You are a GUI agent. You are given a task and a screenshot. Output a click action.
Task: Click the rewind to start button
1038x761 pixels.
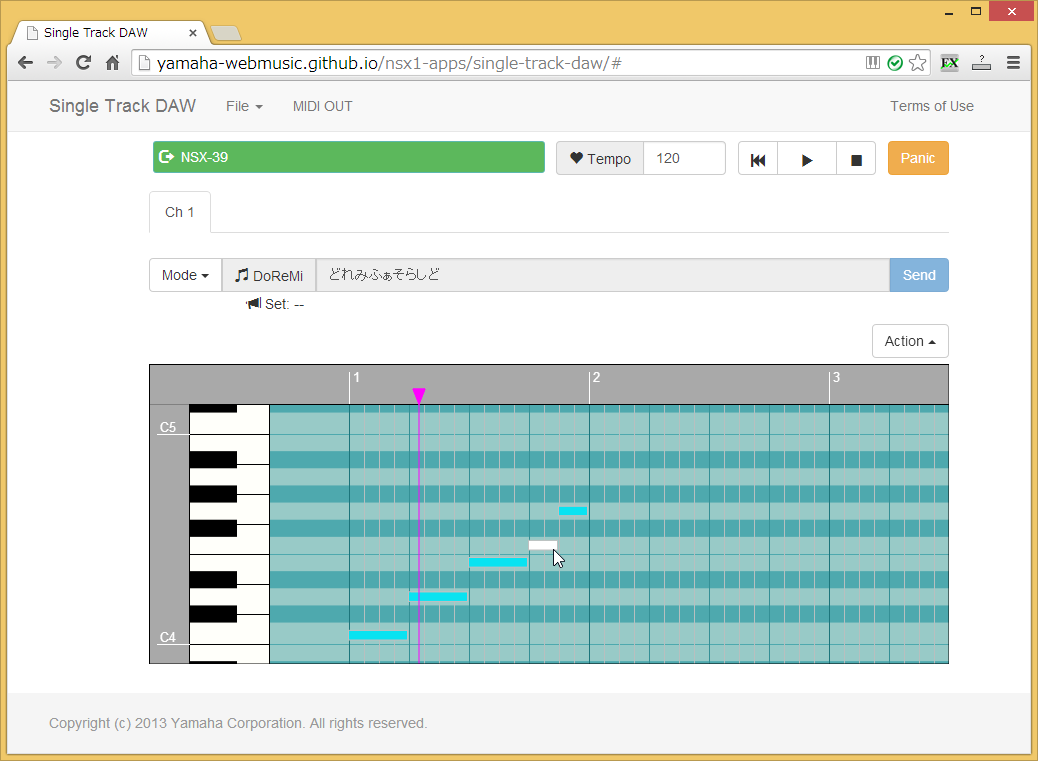[758, 159]
